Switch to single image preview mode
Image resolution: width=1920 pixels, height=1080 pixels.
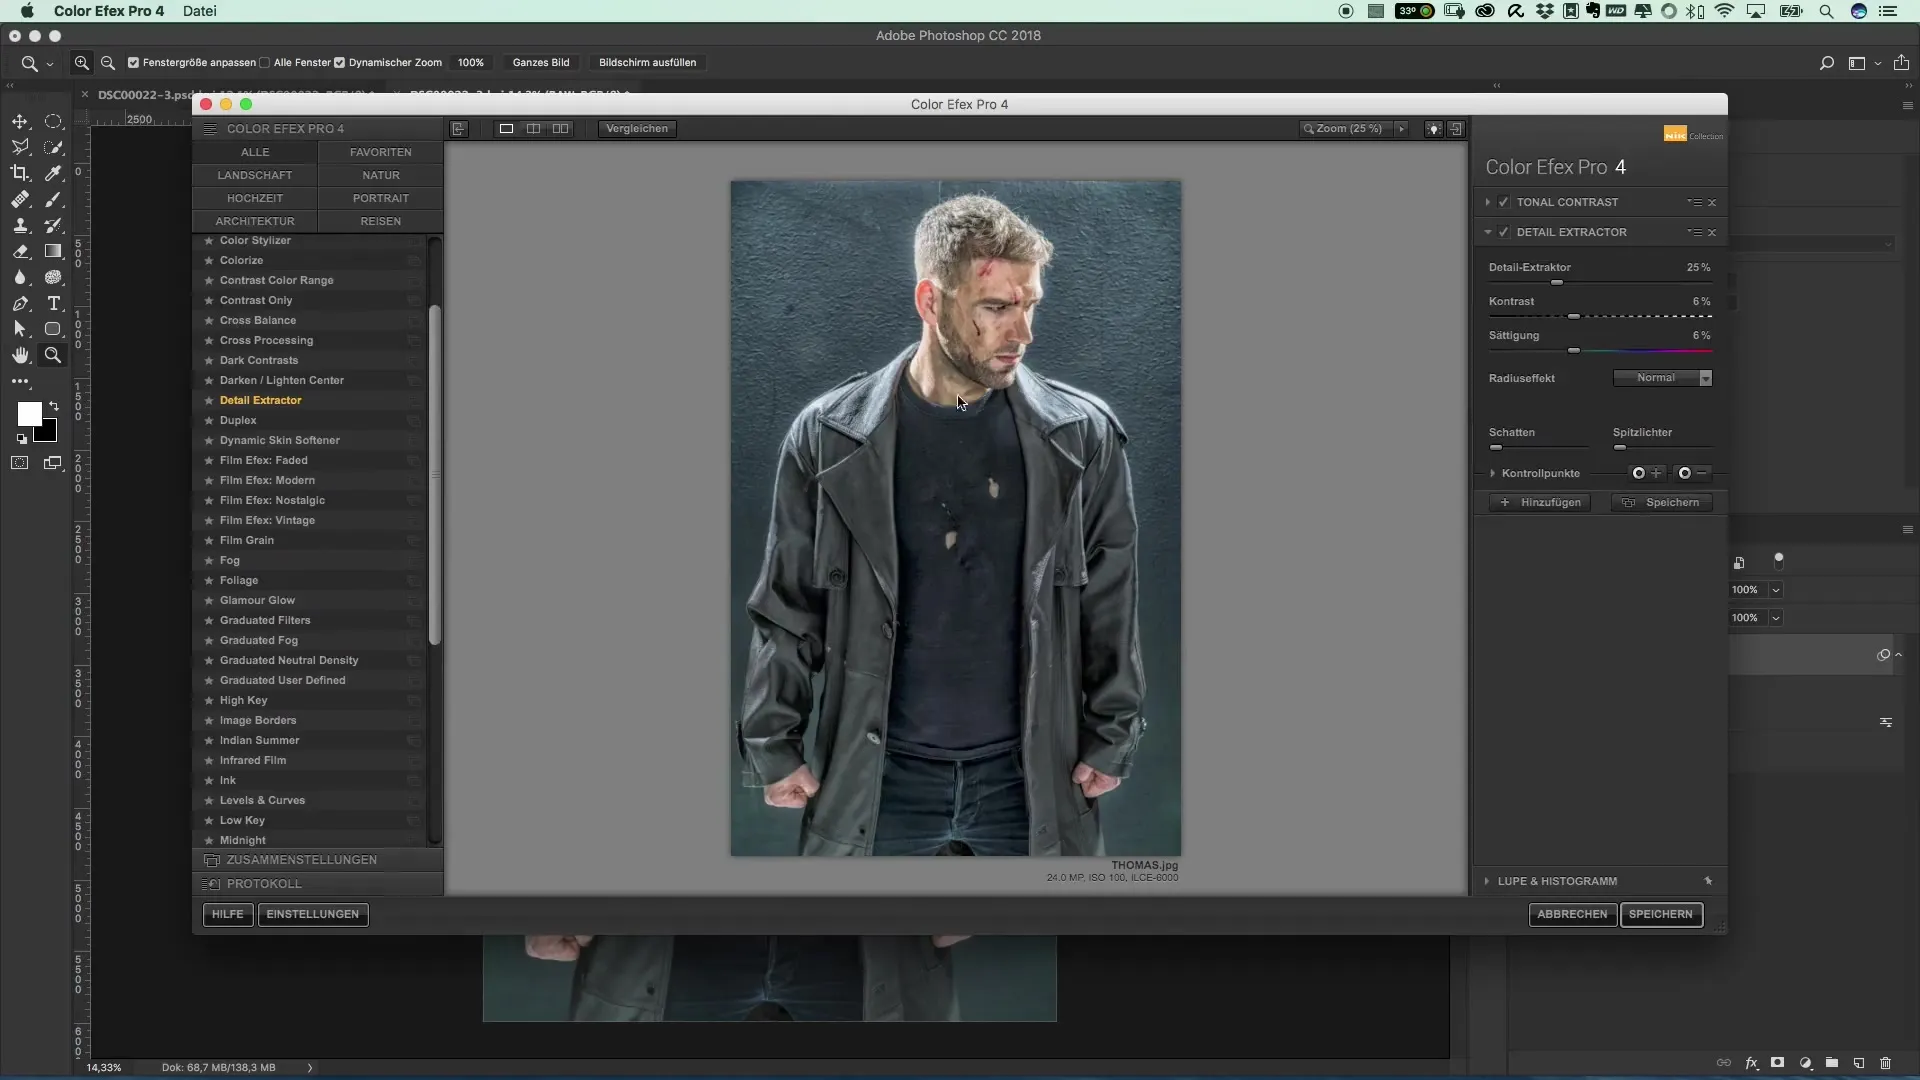[506, 128]
